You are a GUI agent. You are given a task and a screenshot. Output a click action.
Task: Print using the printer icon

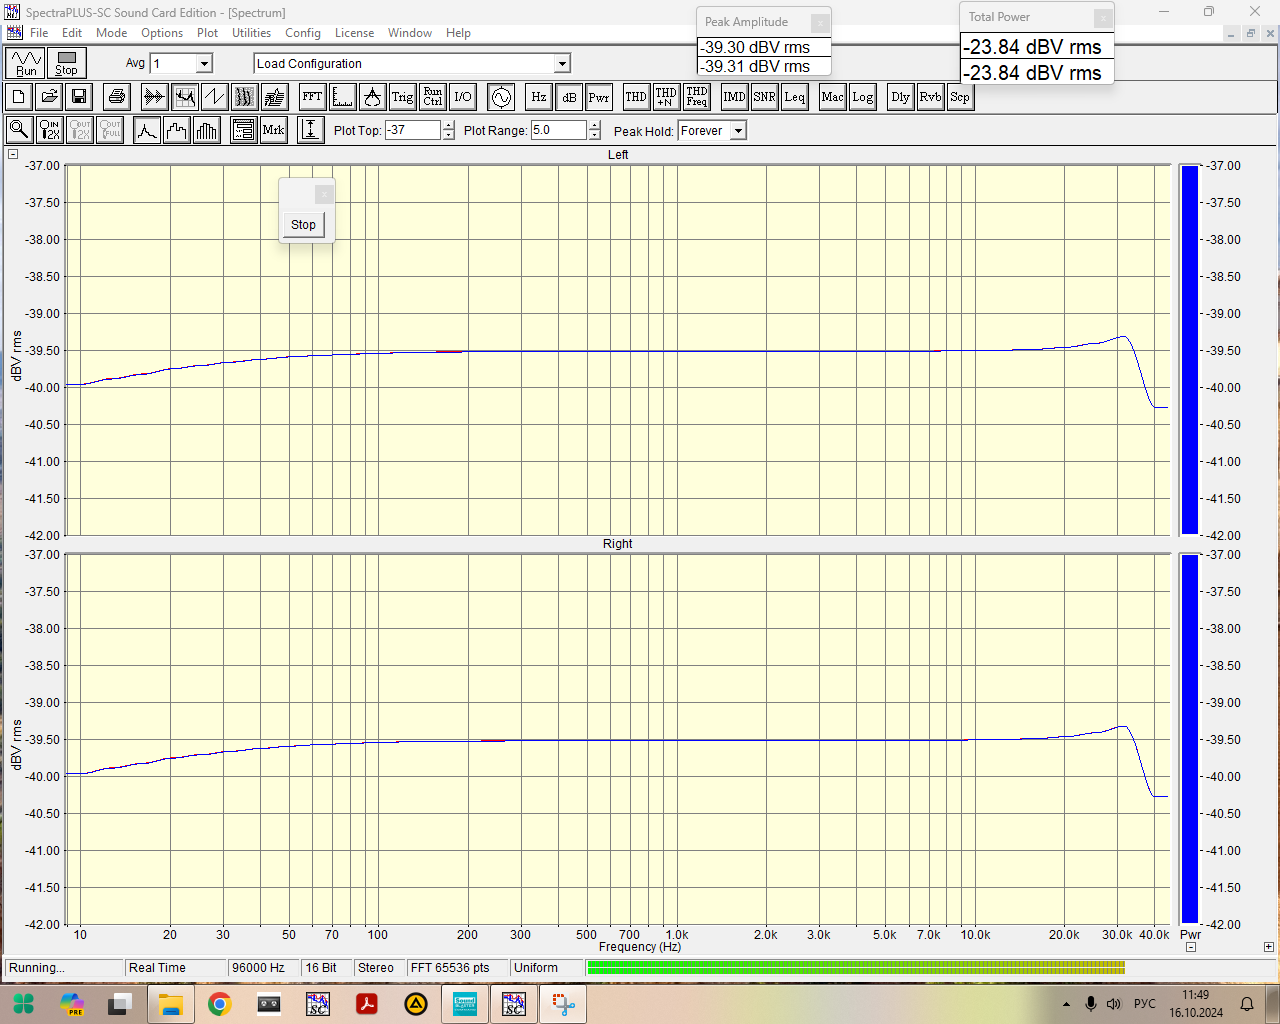tap(117, 97)
